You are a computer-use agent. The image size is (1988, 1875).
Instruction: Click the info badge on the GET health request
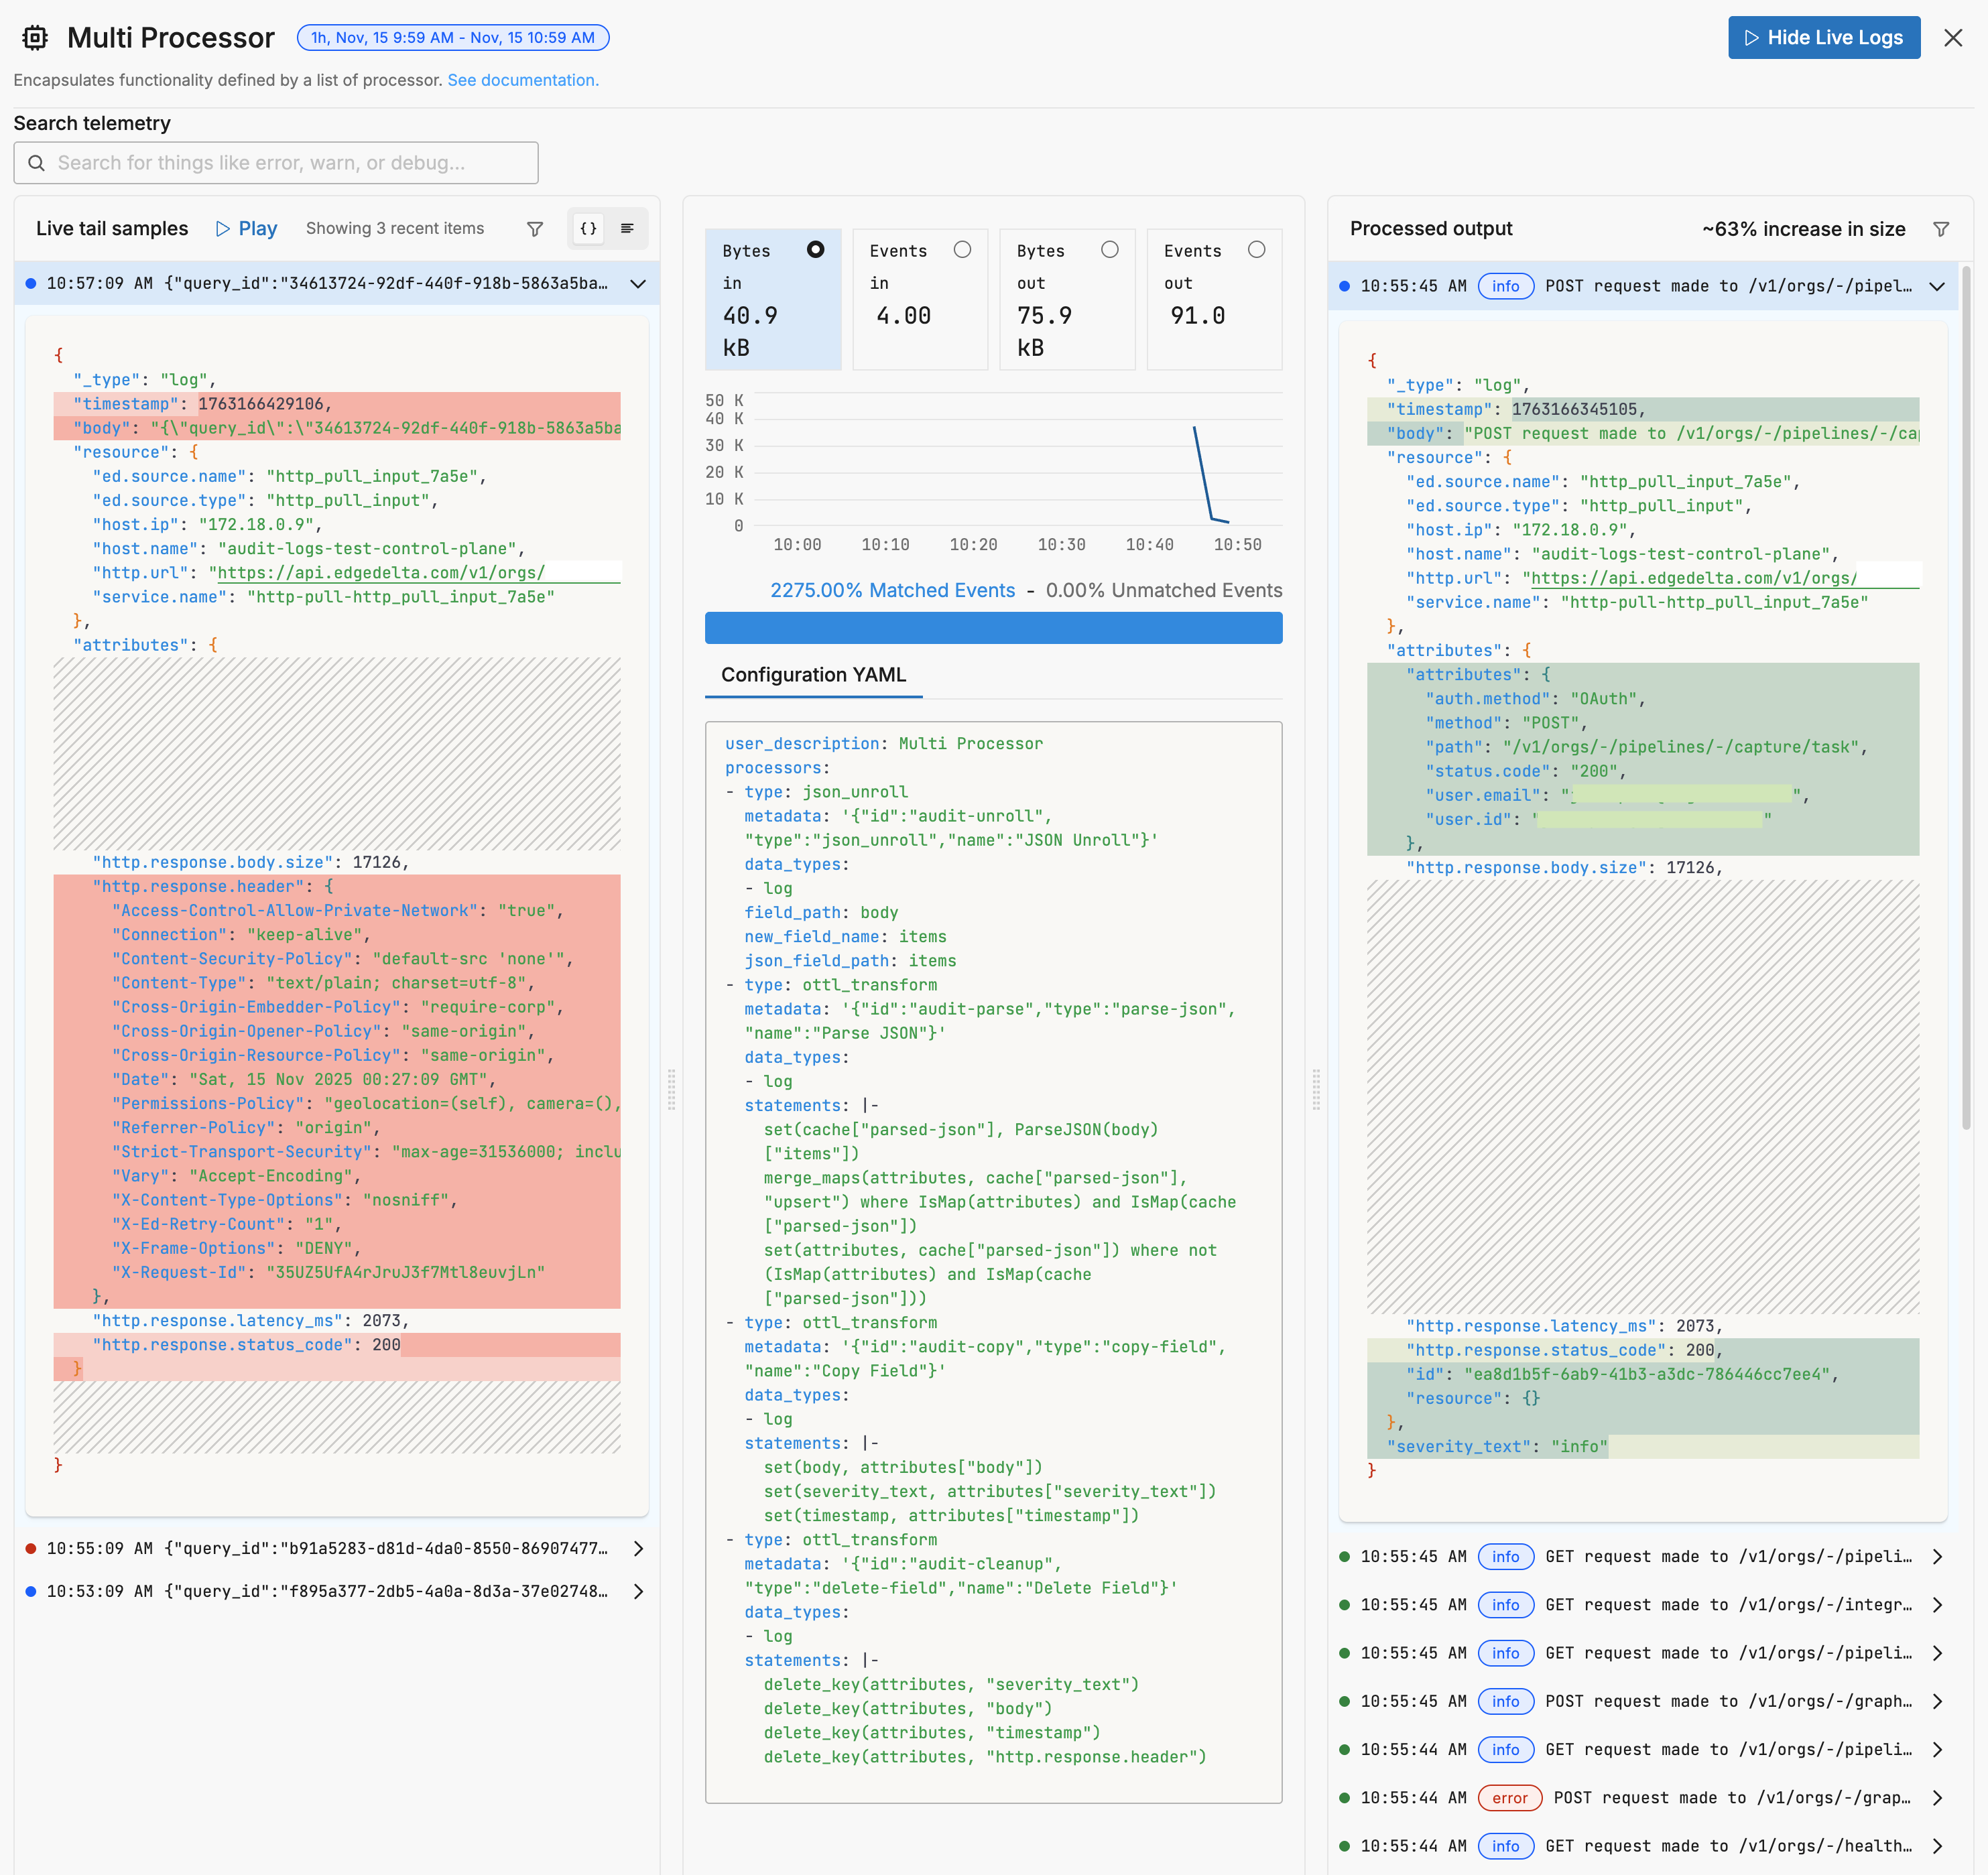(1506, 1845)
